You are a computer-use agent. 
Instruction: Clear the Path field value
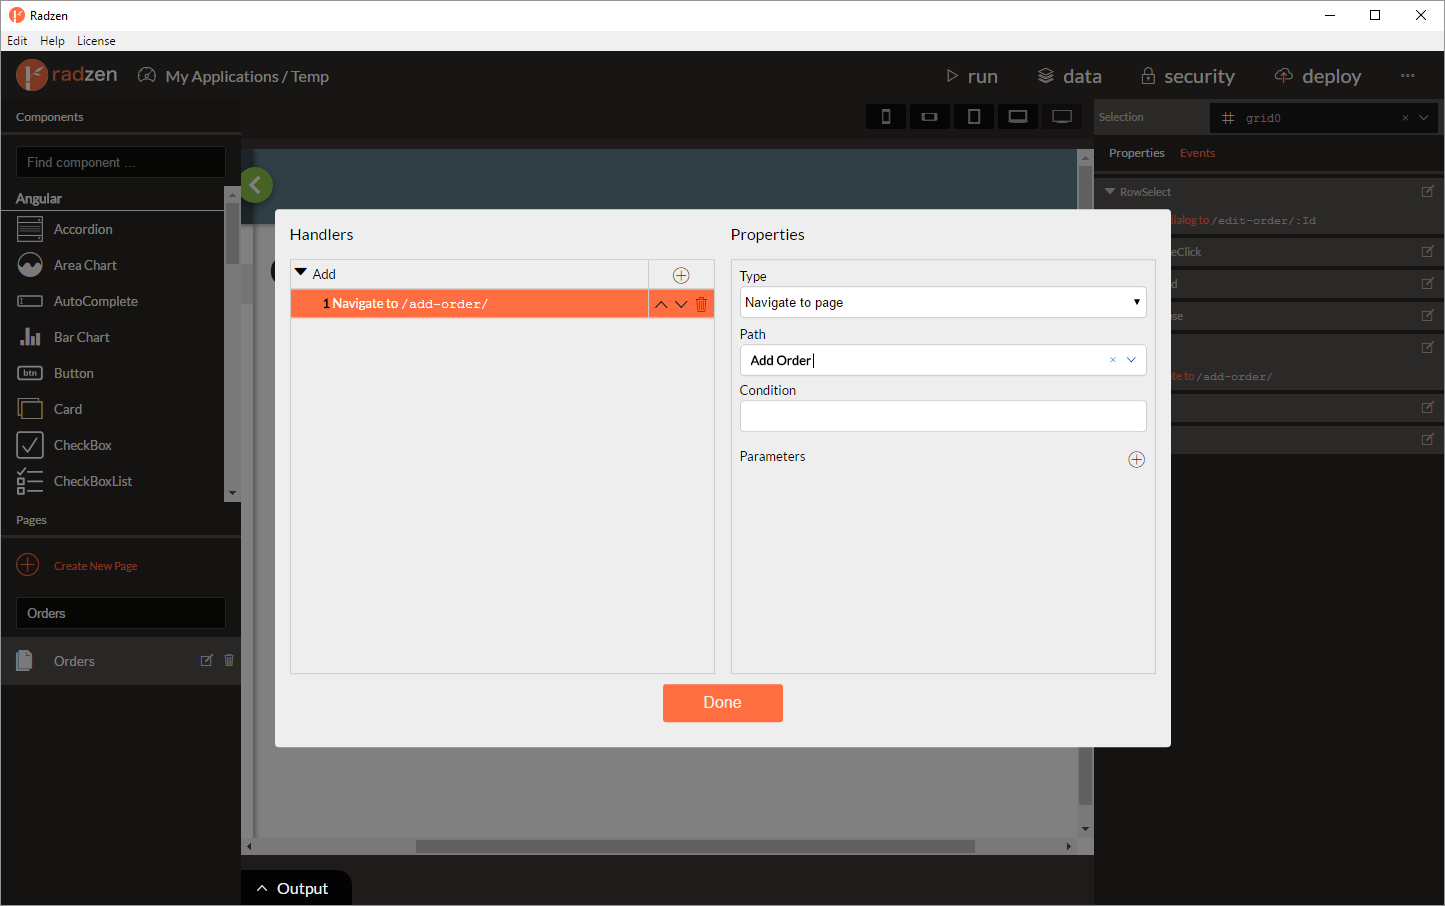click(1112, 360)
